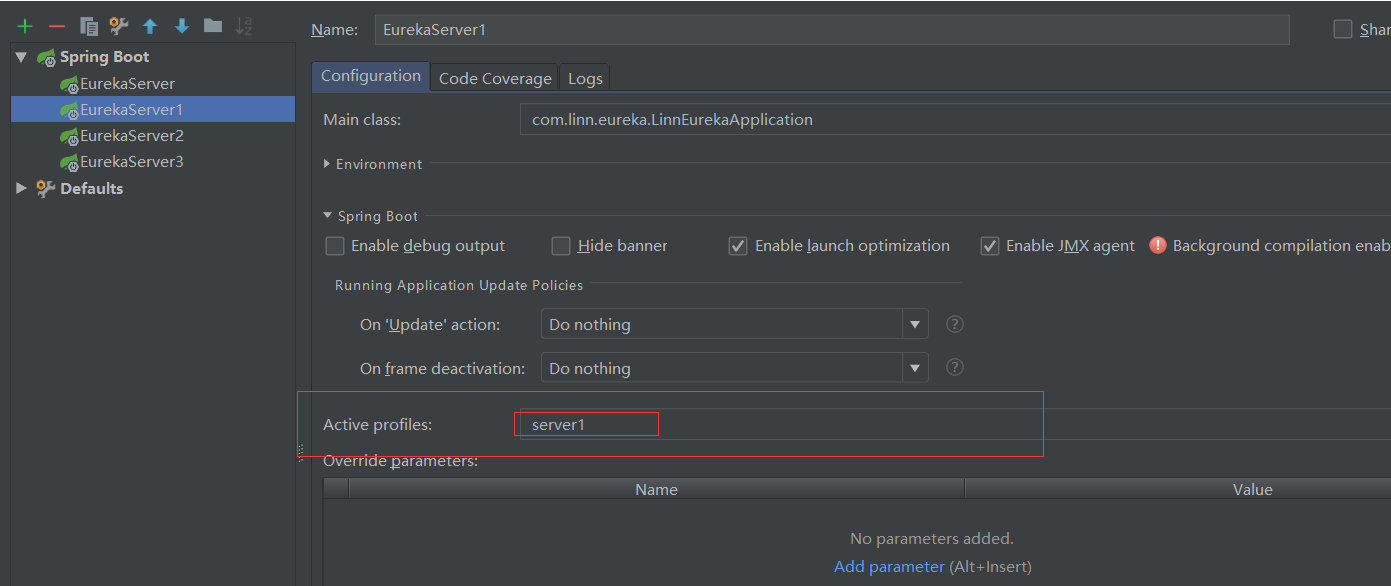Copy the selected configuration
Image resolution: width=1391 pixels, height=586 pixels.
coord(88,26)
